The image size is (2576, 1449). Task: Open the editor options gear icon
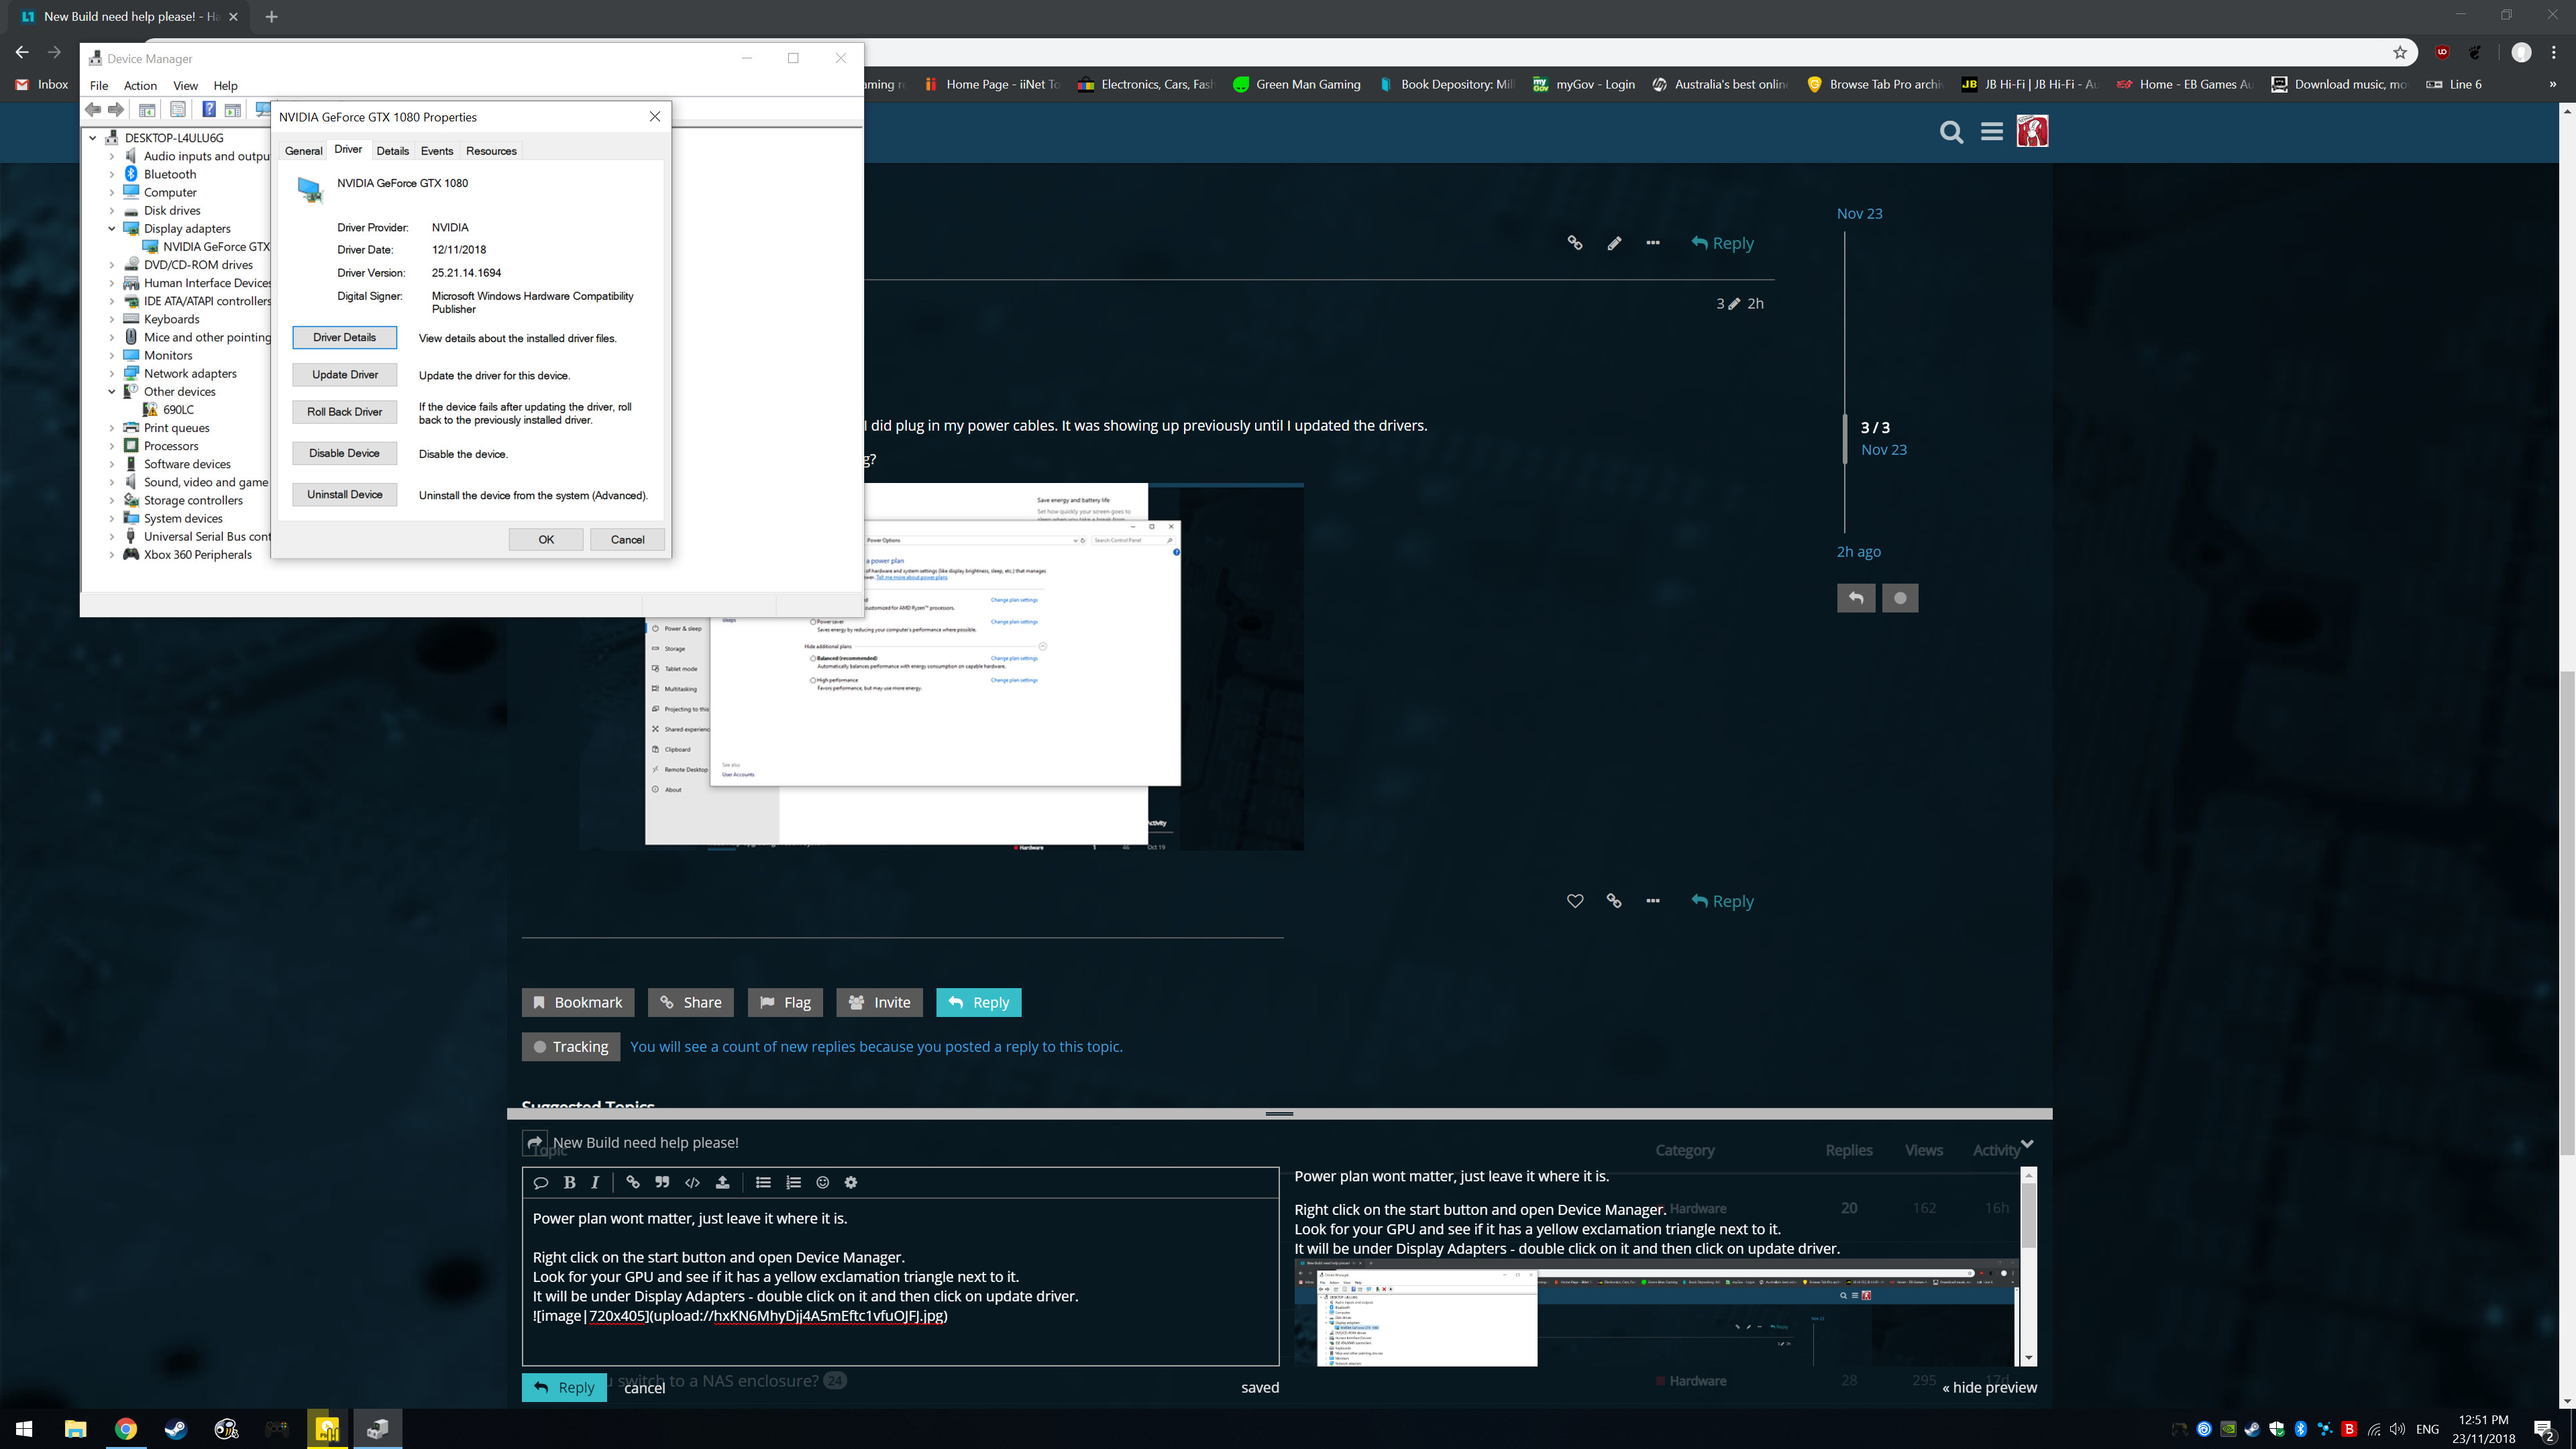(x=851, y=1182)
